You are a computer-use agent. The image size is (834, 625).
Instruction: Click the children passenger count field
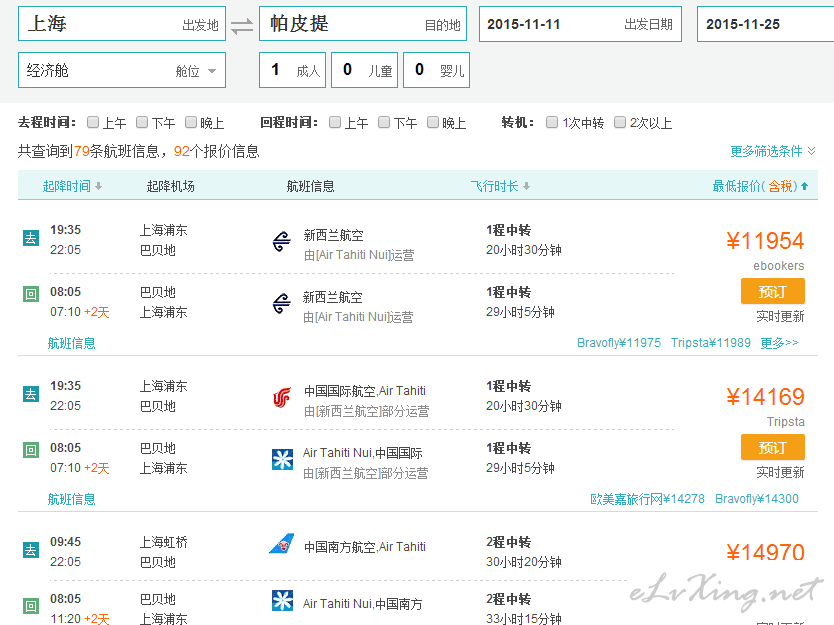364,70
